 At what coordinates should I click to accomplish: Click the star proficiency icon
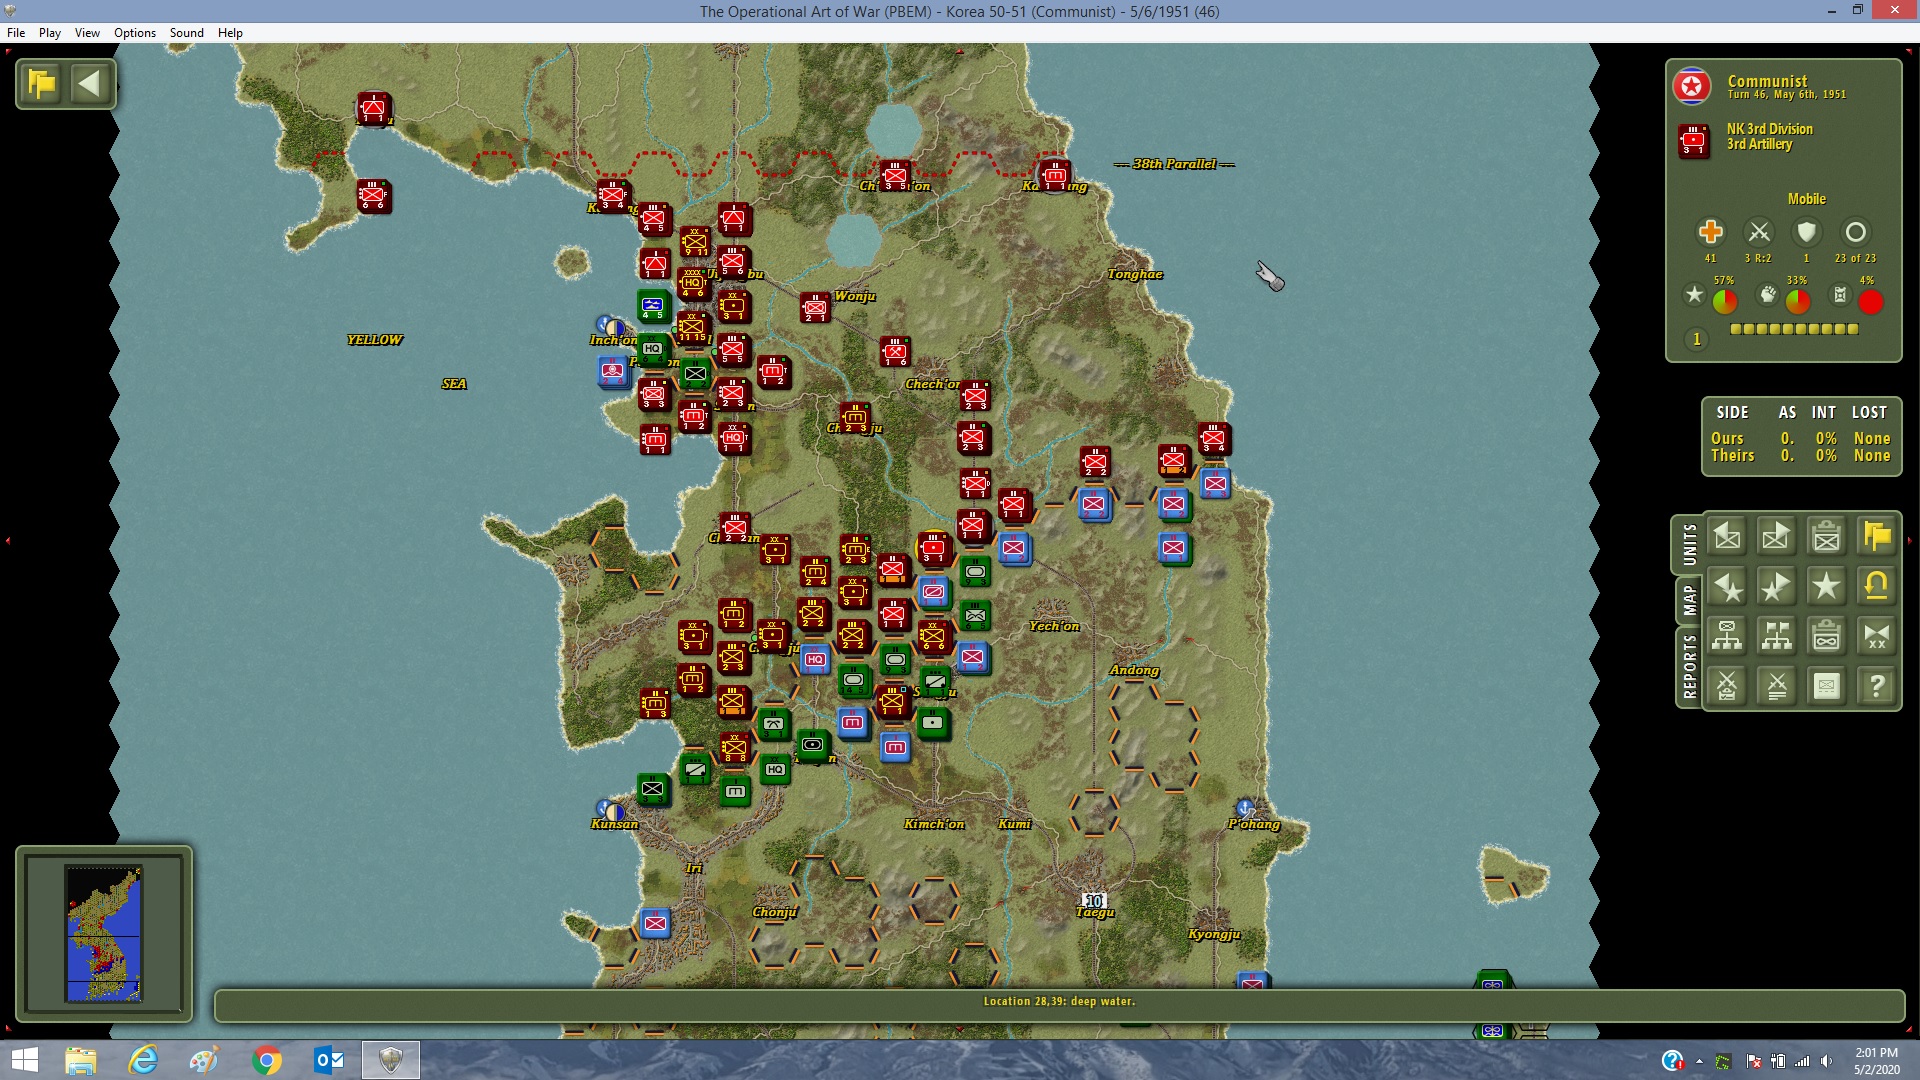click(x=1694, y=294)
